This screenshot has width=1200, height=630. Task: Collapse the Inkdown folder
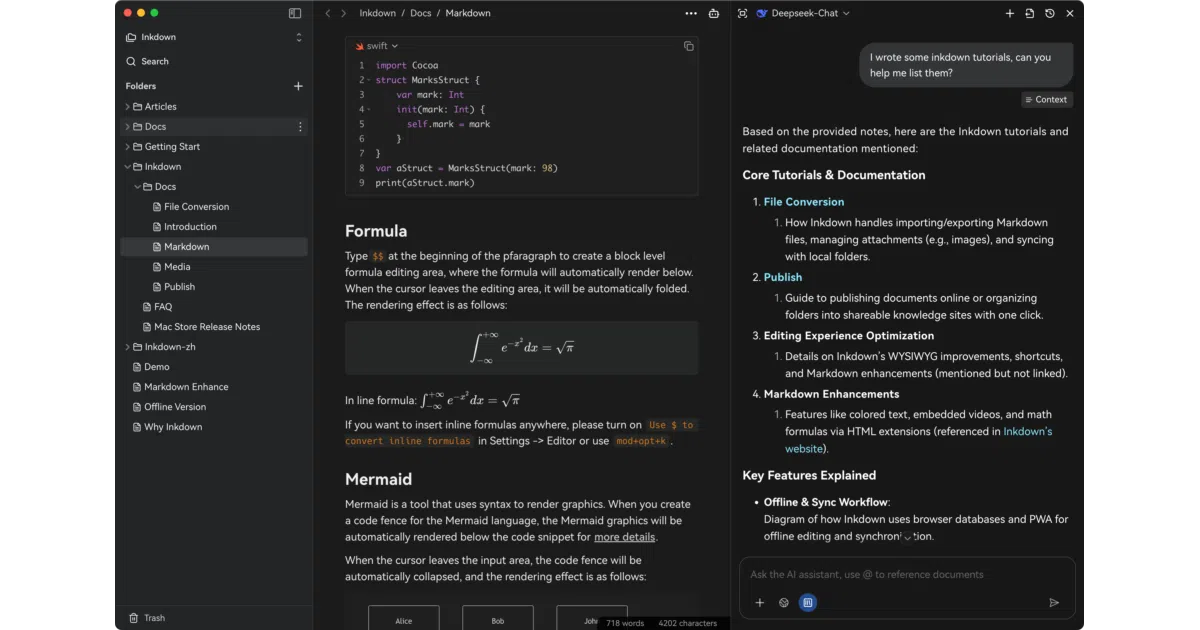[127, 167]
